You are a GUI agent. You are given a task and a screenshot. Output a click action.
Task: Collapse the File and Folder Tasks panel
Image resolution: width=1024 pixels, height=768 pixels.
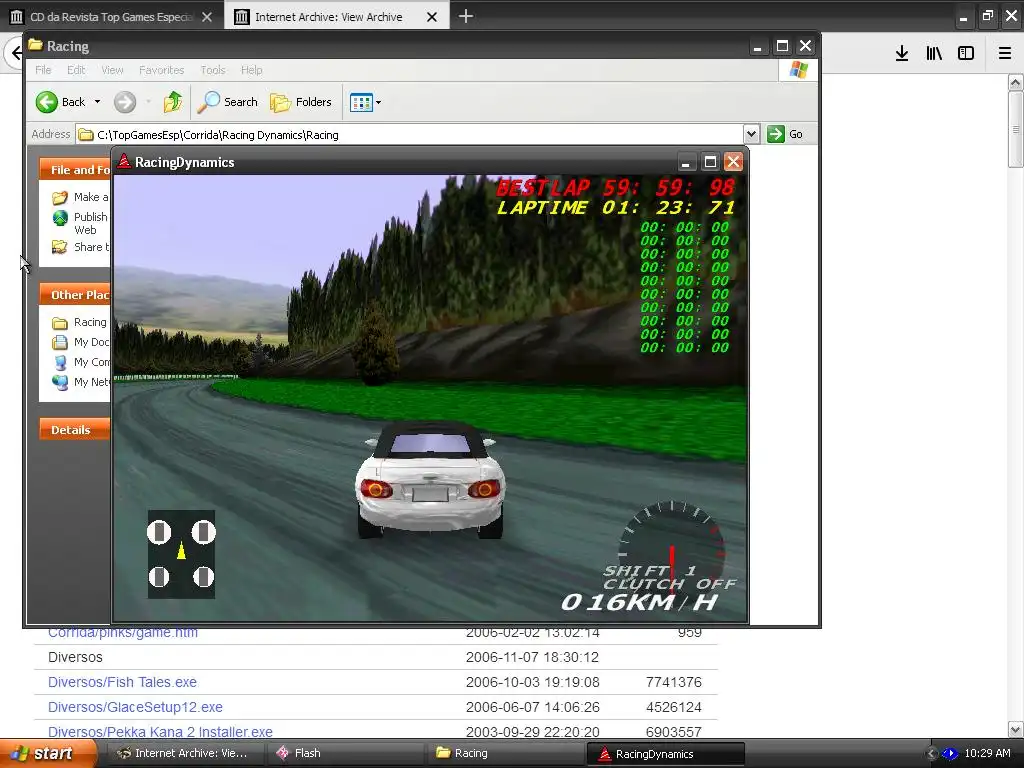[74, 170]
